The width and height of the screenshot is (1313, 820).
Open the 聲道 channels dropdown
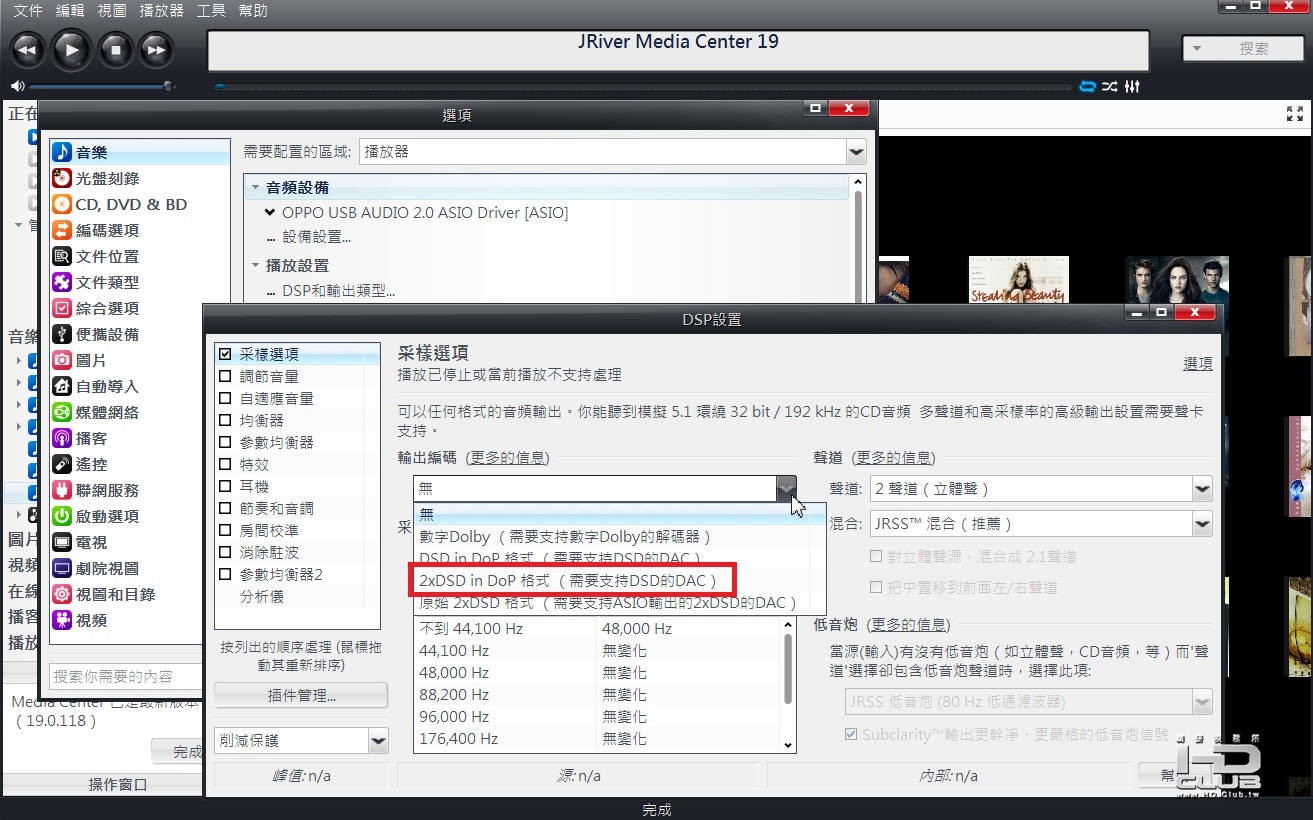[1040, 489]
